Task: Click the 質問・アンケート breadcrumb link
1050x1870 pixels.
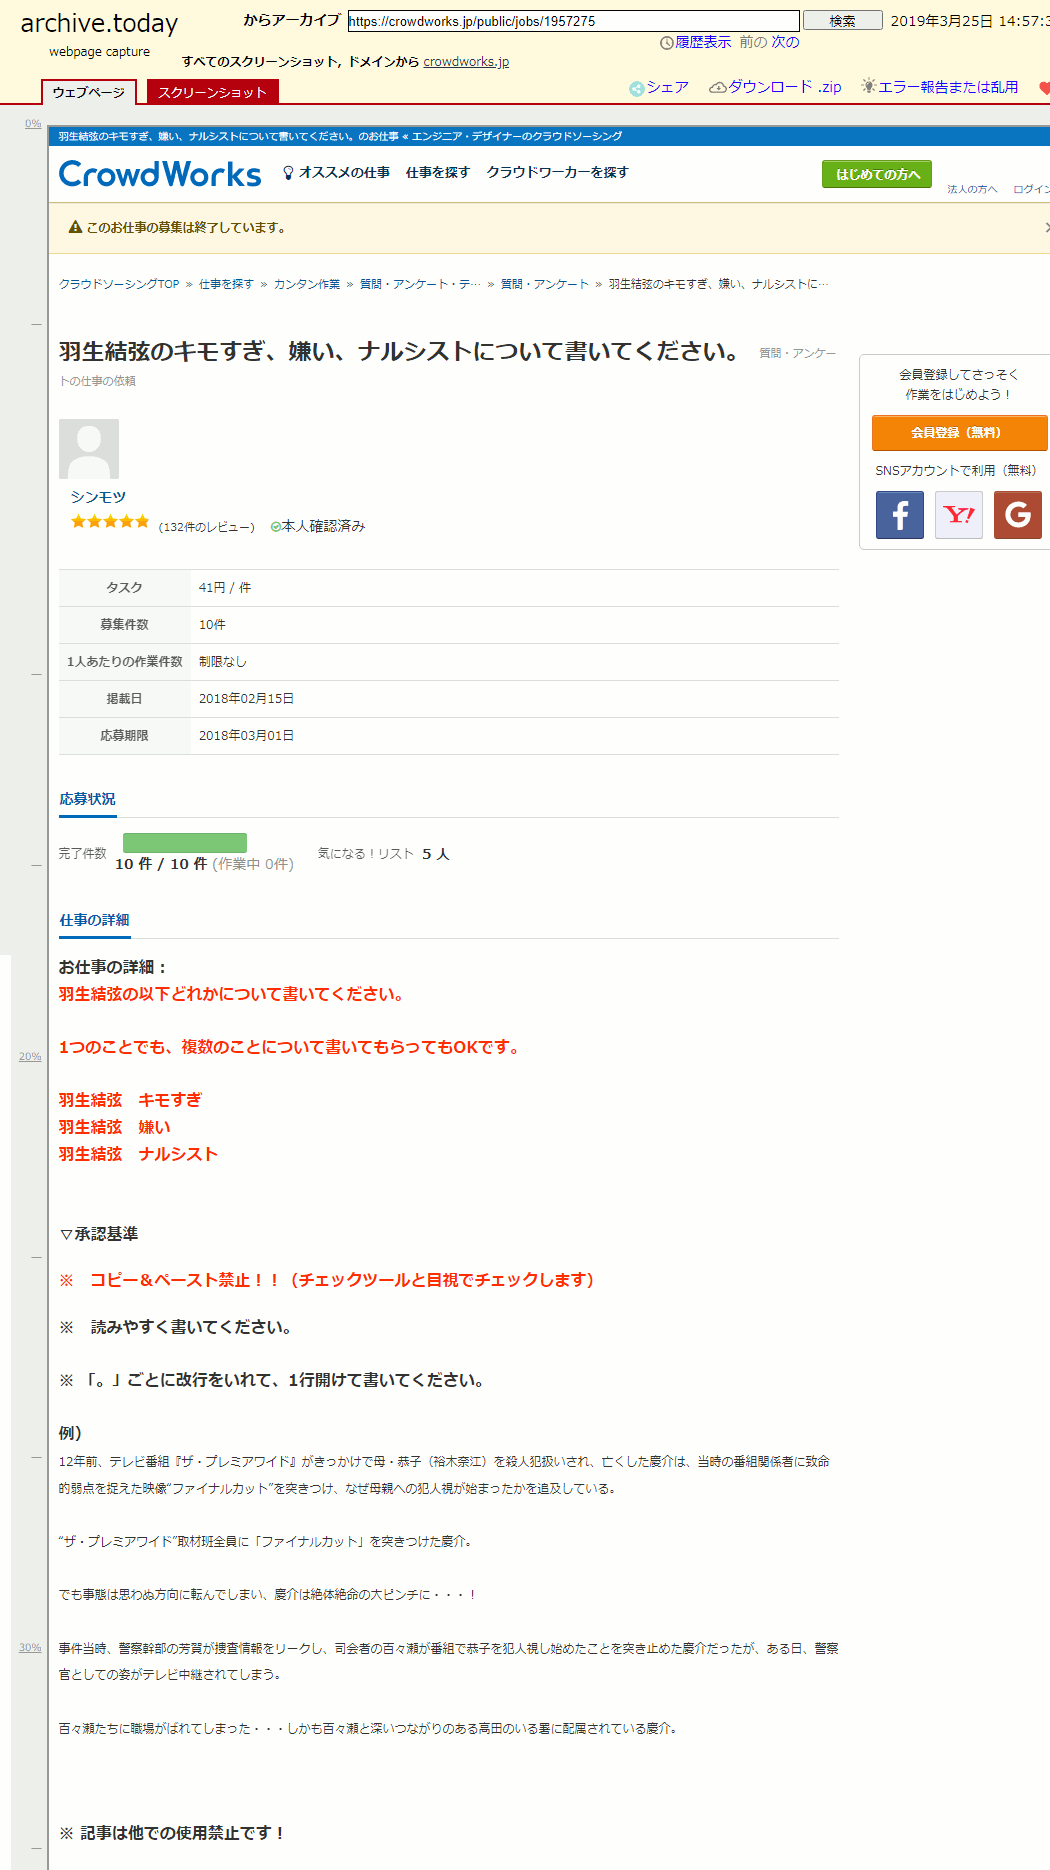Action: point(545,284)
